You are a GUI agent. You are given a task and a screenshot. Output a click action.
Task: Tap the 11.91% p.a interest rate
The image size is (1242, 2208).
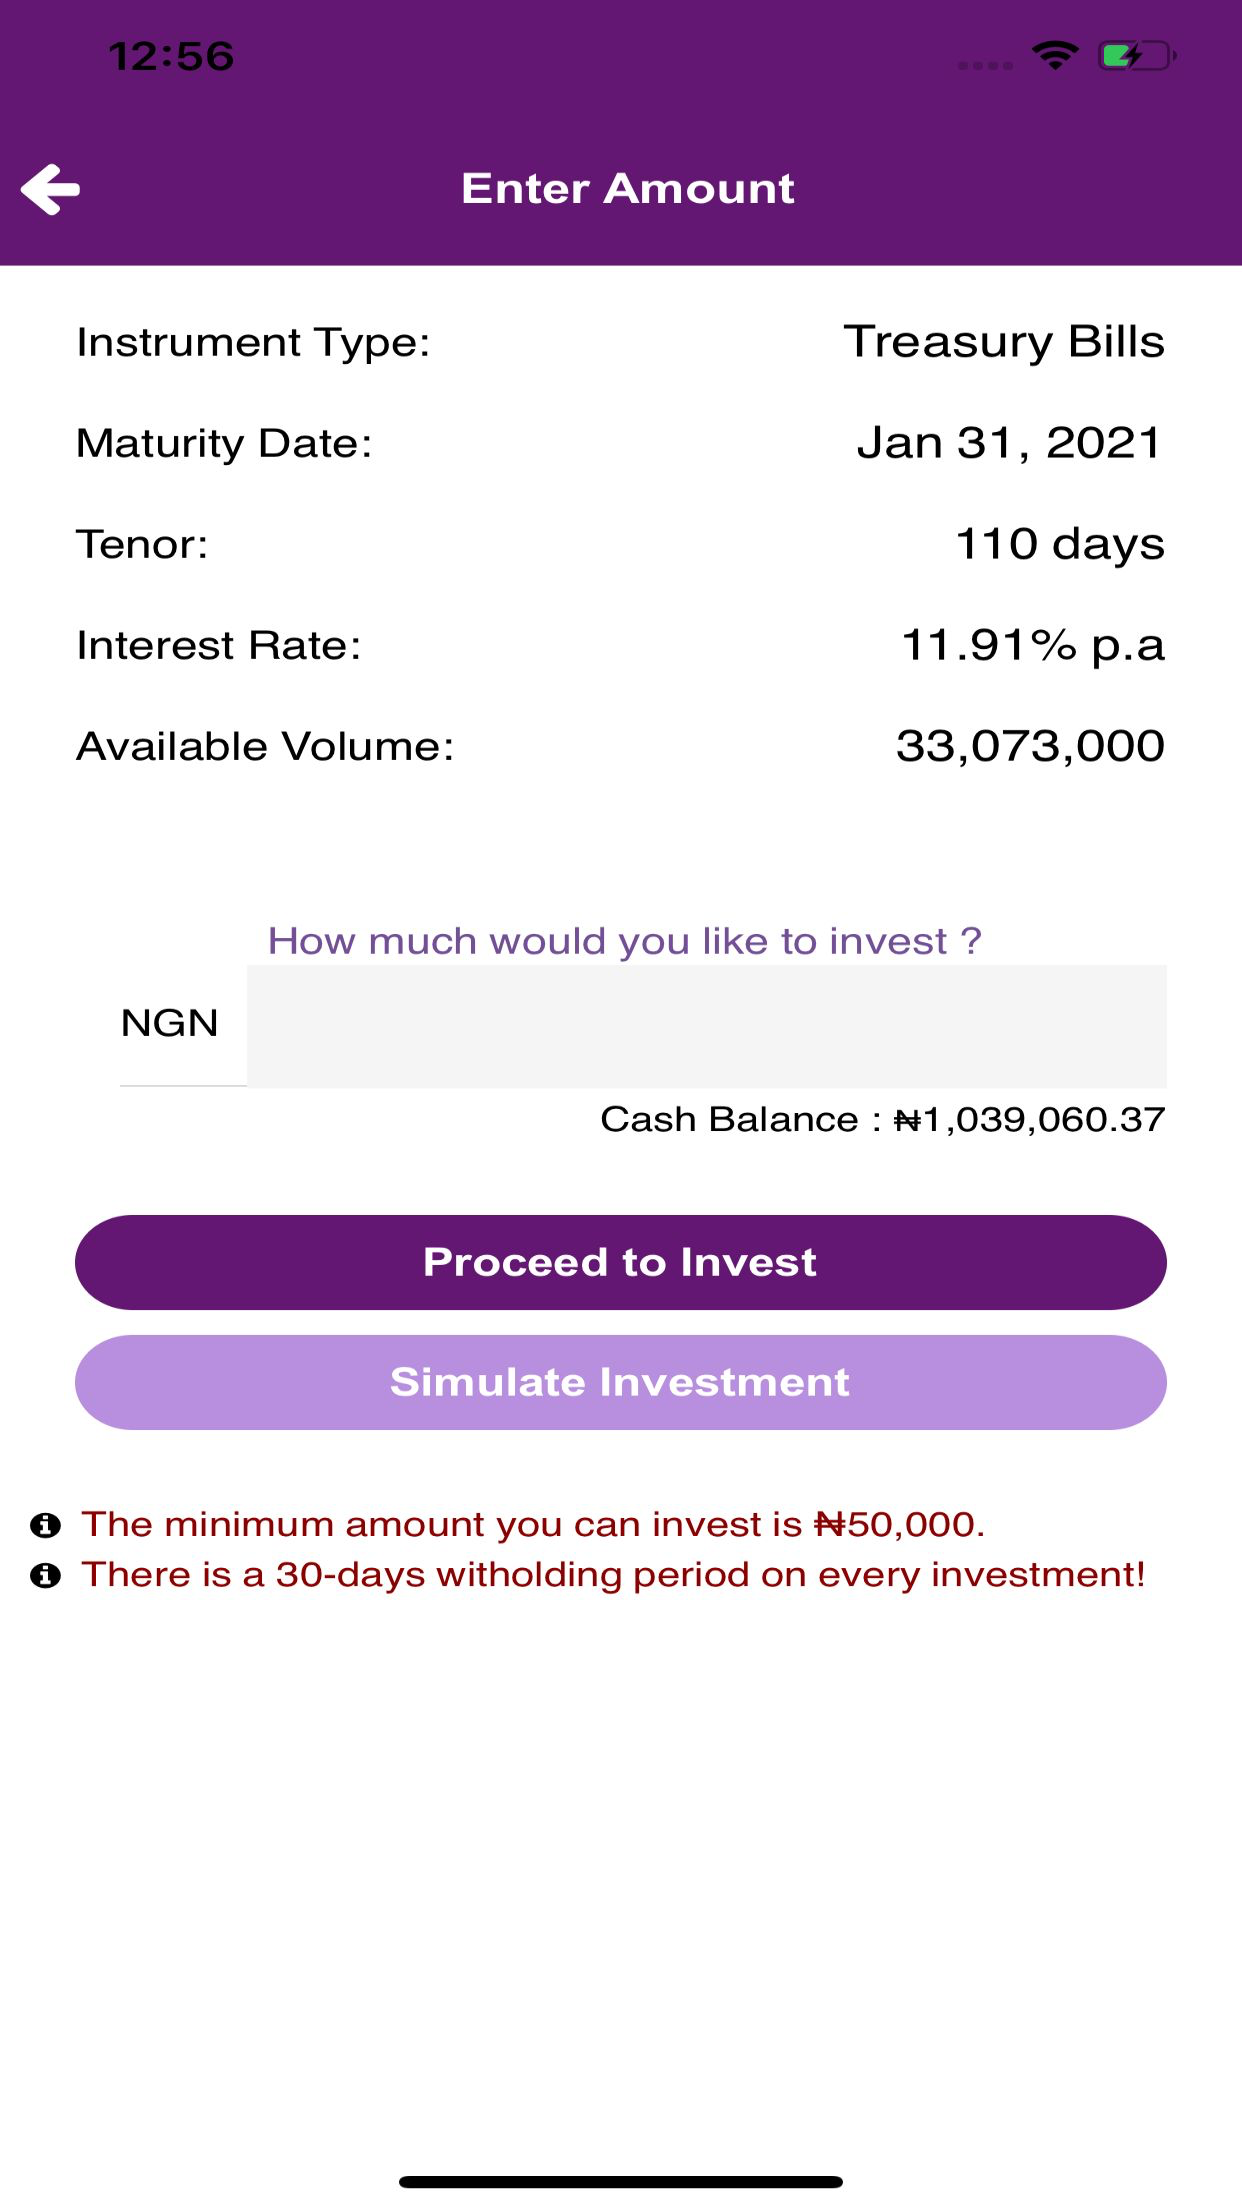(x=1033, y=645)
